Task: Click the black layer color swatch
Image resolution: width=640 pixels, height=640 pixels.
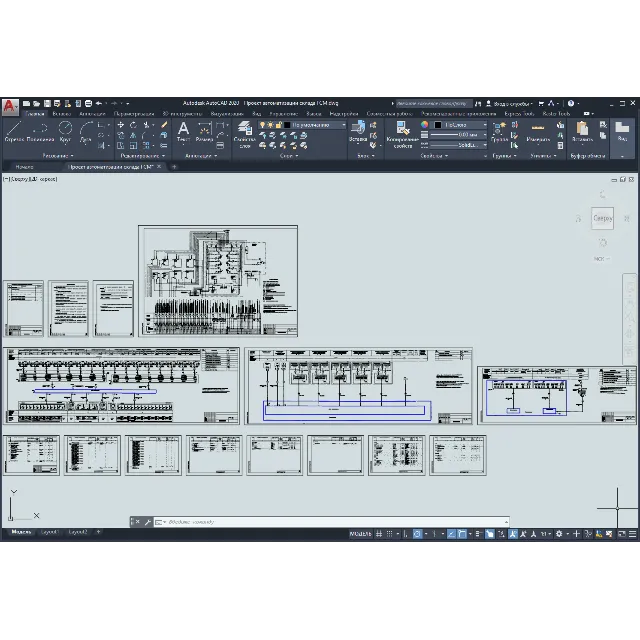Action: (287, 125)
